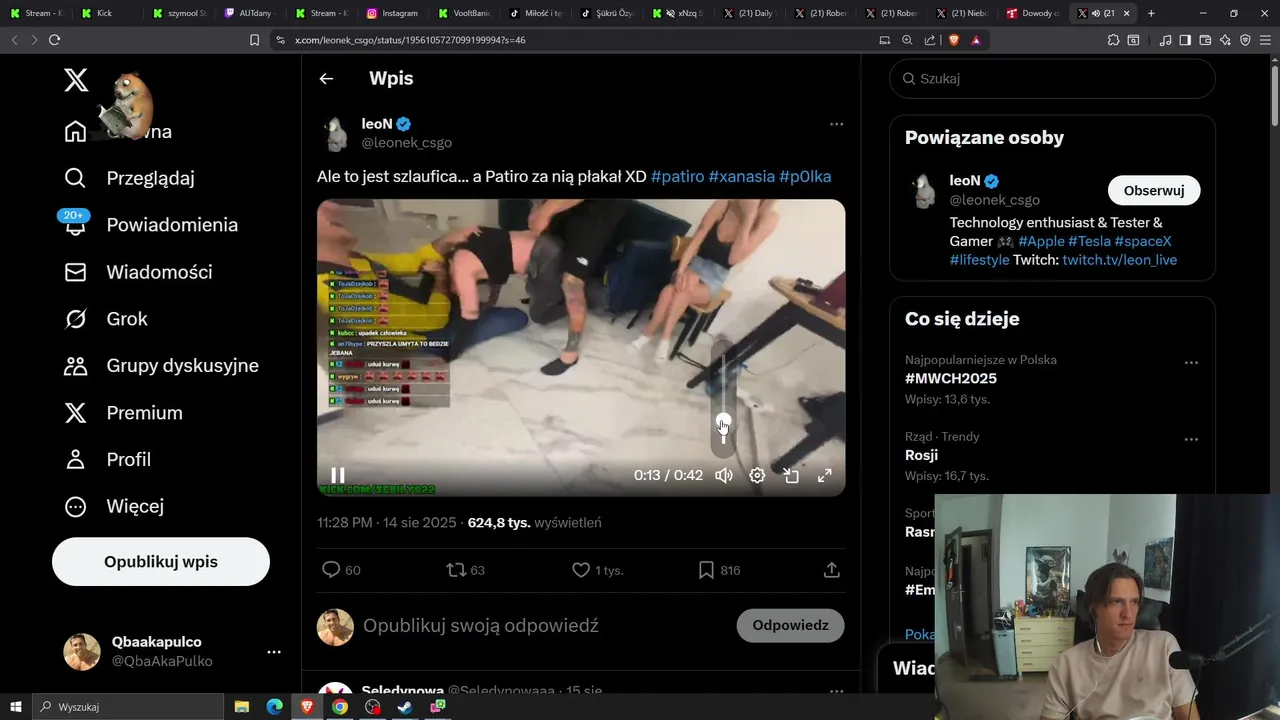
Task: Adjust the video volume slider handle
Action: (724, 422)
